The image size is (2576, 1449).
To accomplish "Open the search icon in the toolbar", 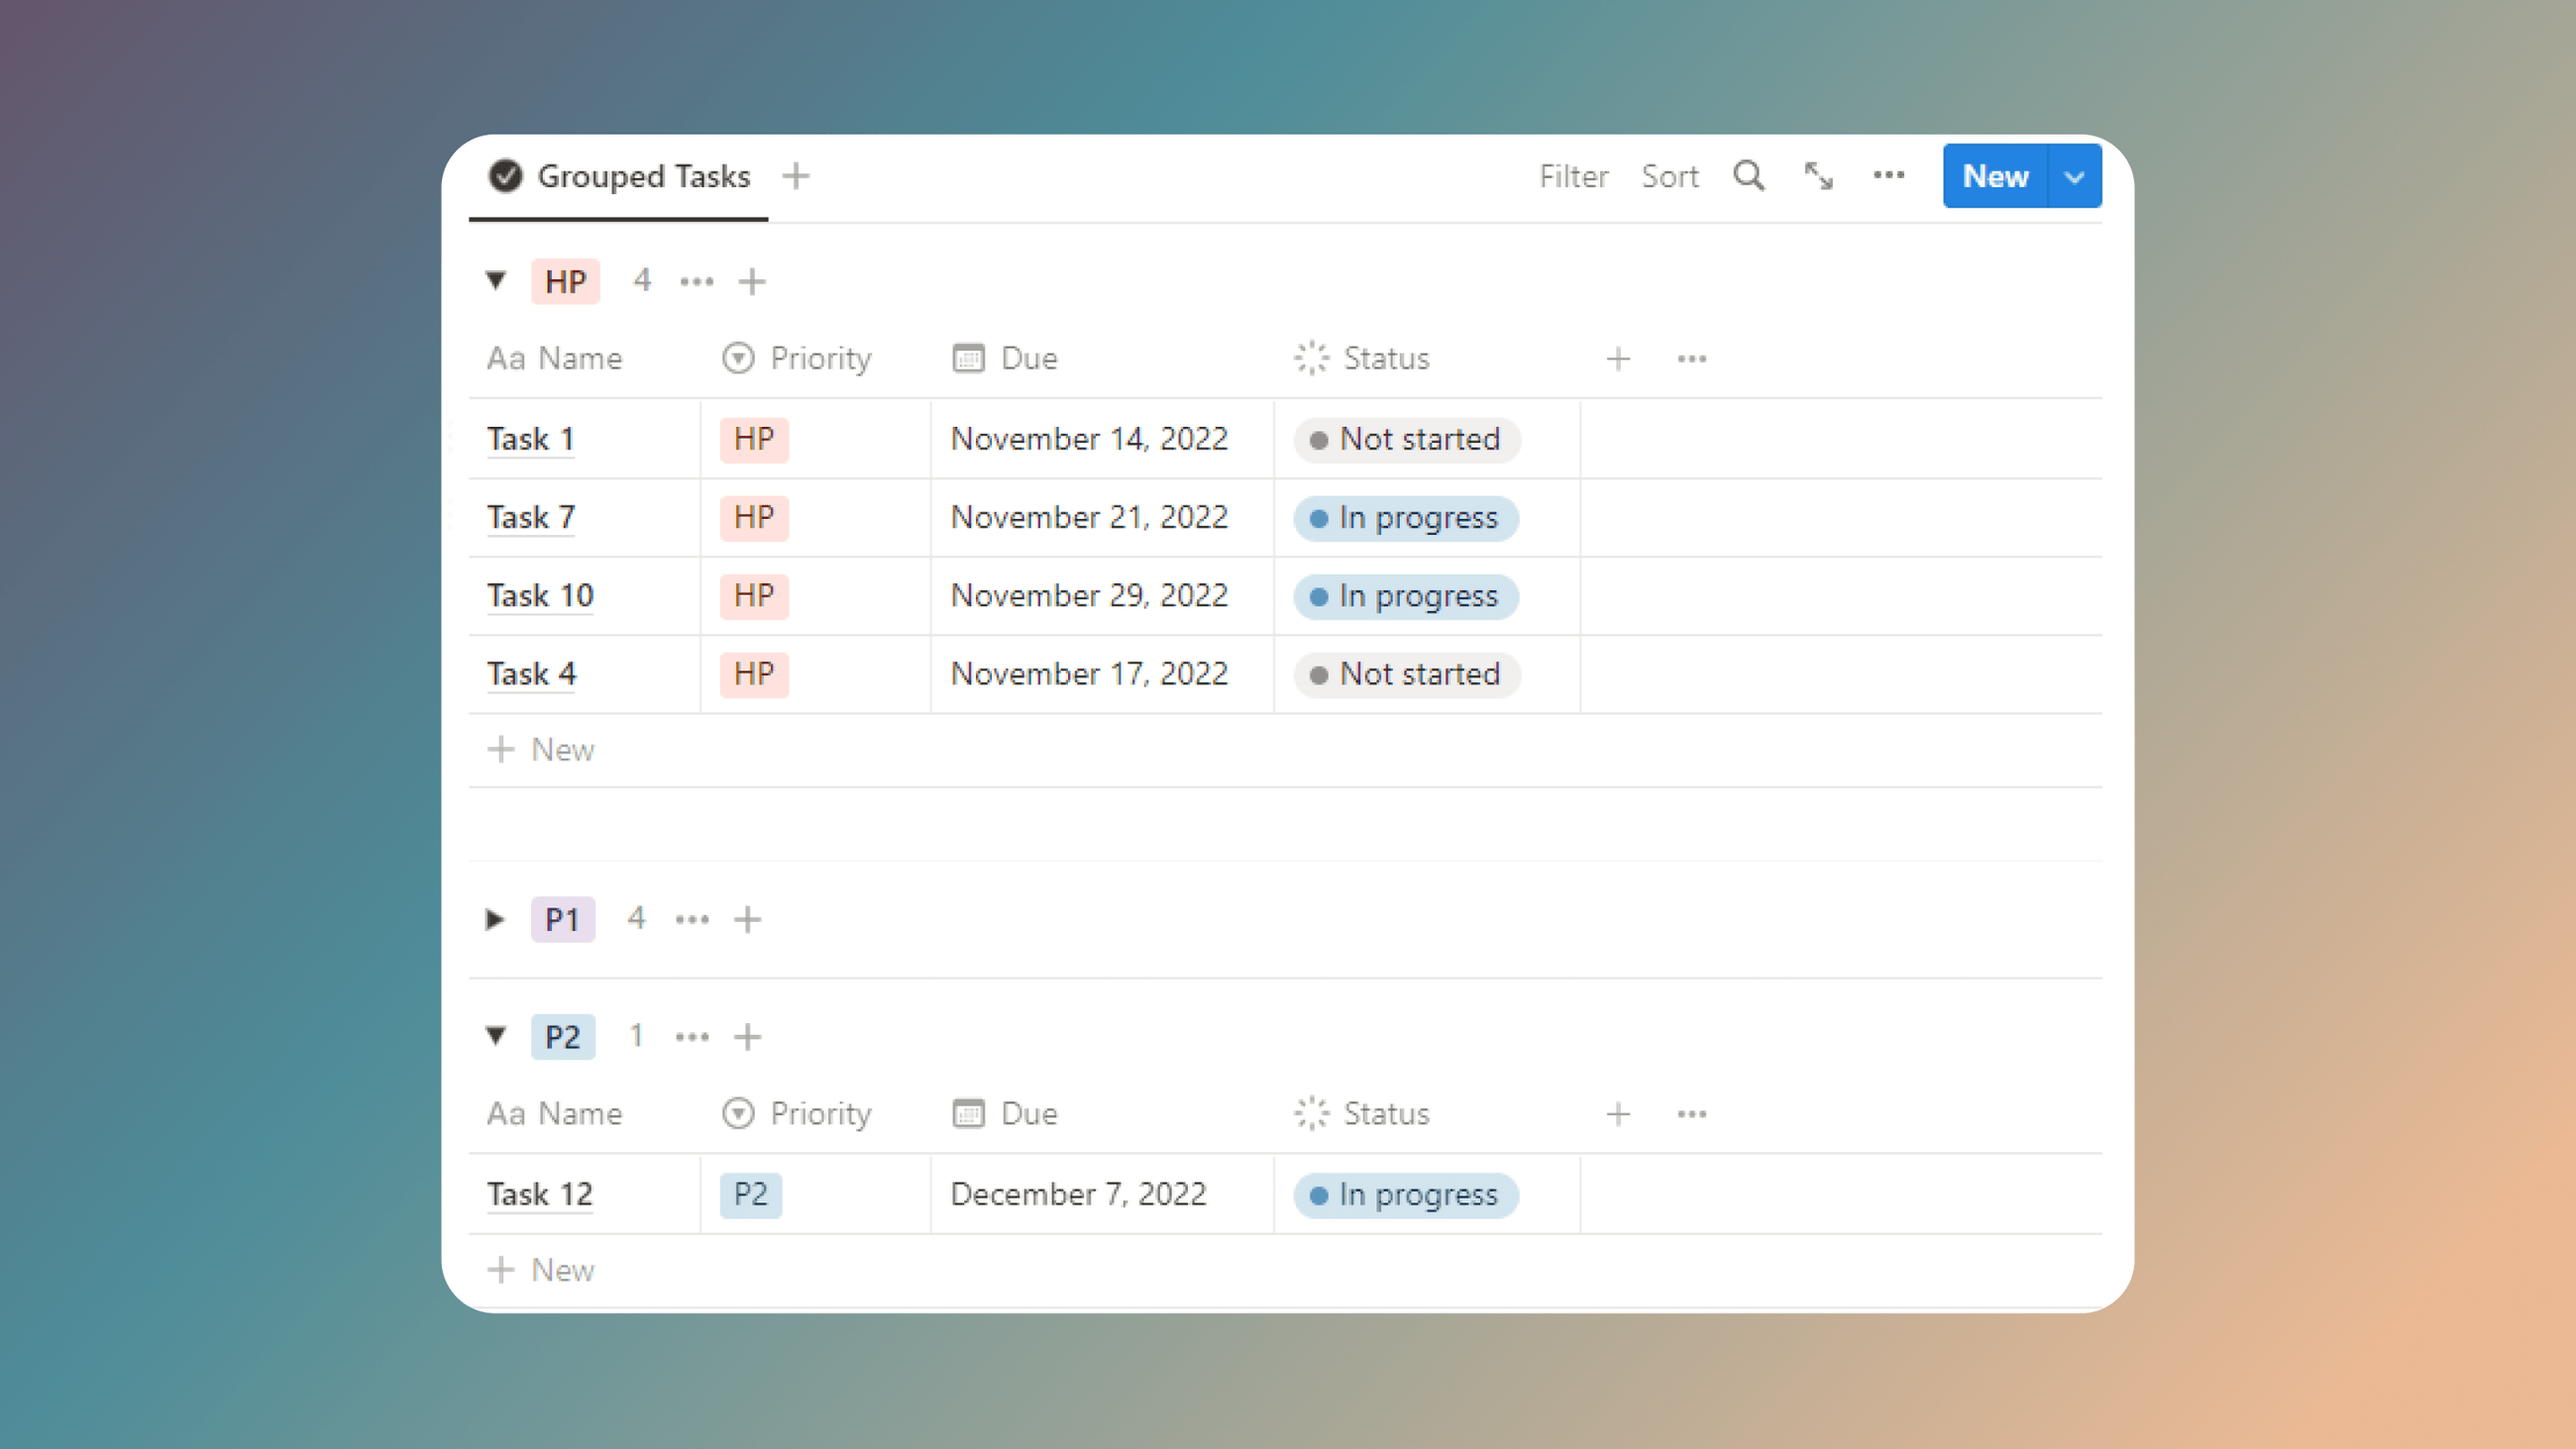I will (1748, 176).
